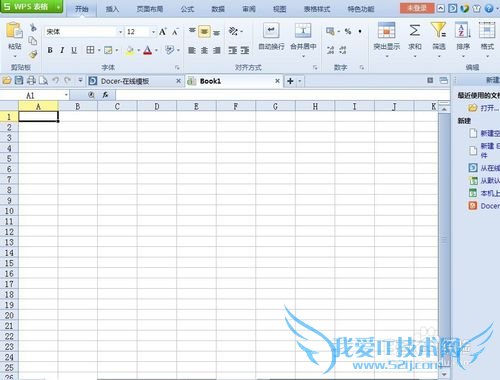
Task: Click the 打开... link in the side panel
Action: (x=490, y=108)
